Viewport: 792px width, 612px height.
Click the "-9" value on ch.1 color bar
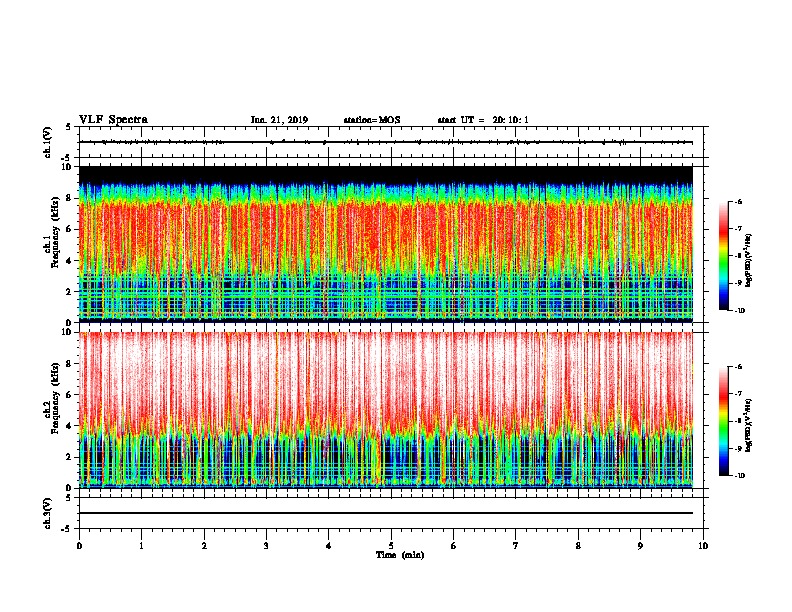tap(738, 283)
